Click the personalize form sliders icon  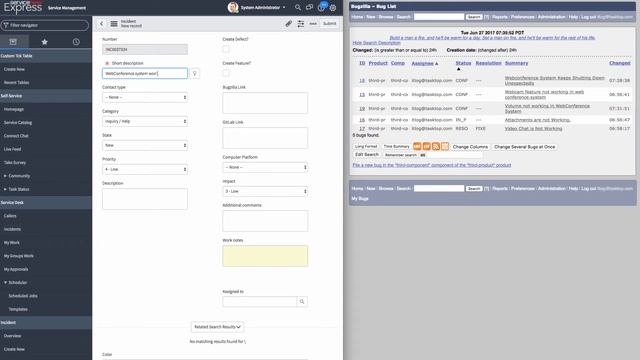click(x=301, y=24)
